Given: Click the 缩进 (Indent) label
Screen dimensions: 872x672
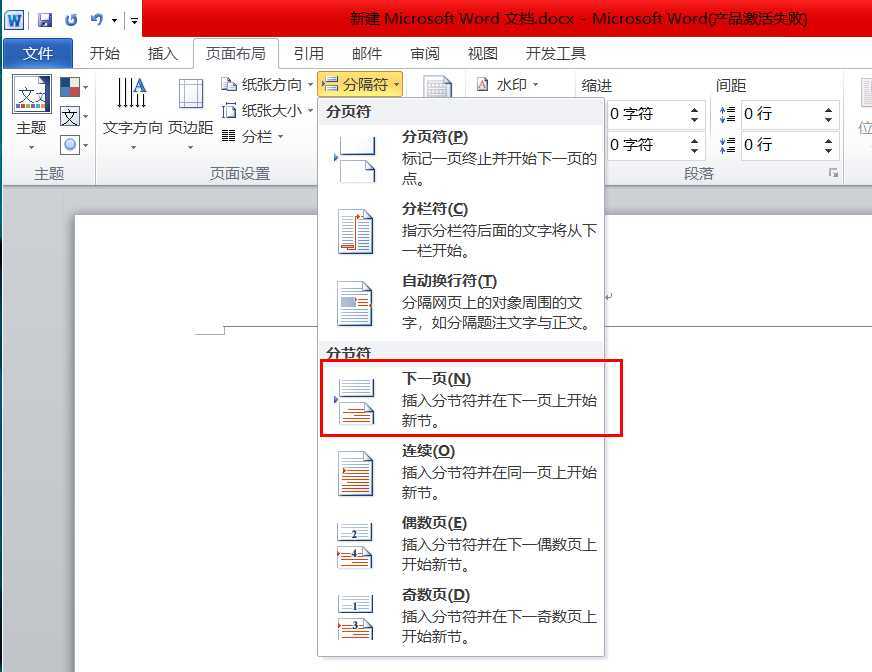Looking at the screenshot, I should point(596,86).
